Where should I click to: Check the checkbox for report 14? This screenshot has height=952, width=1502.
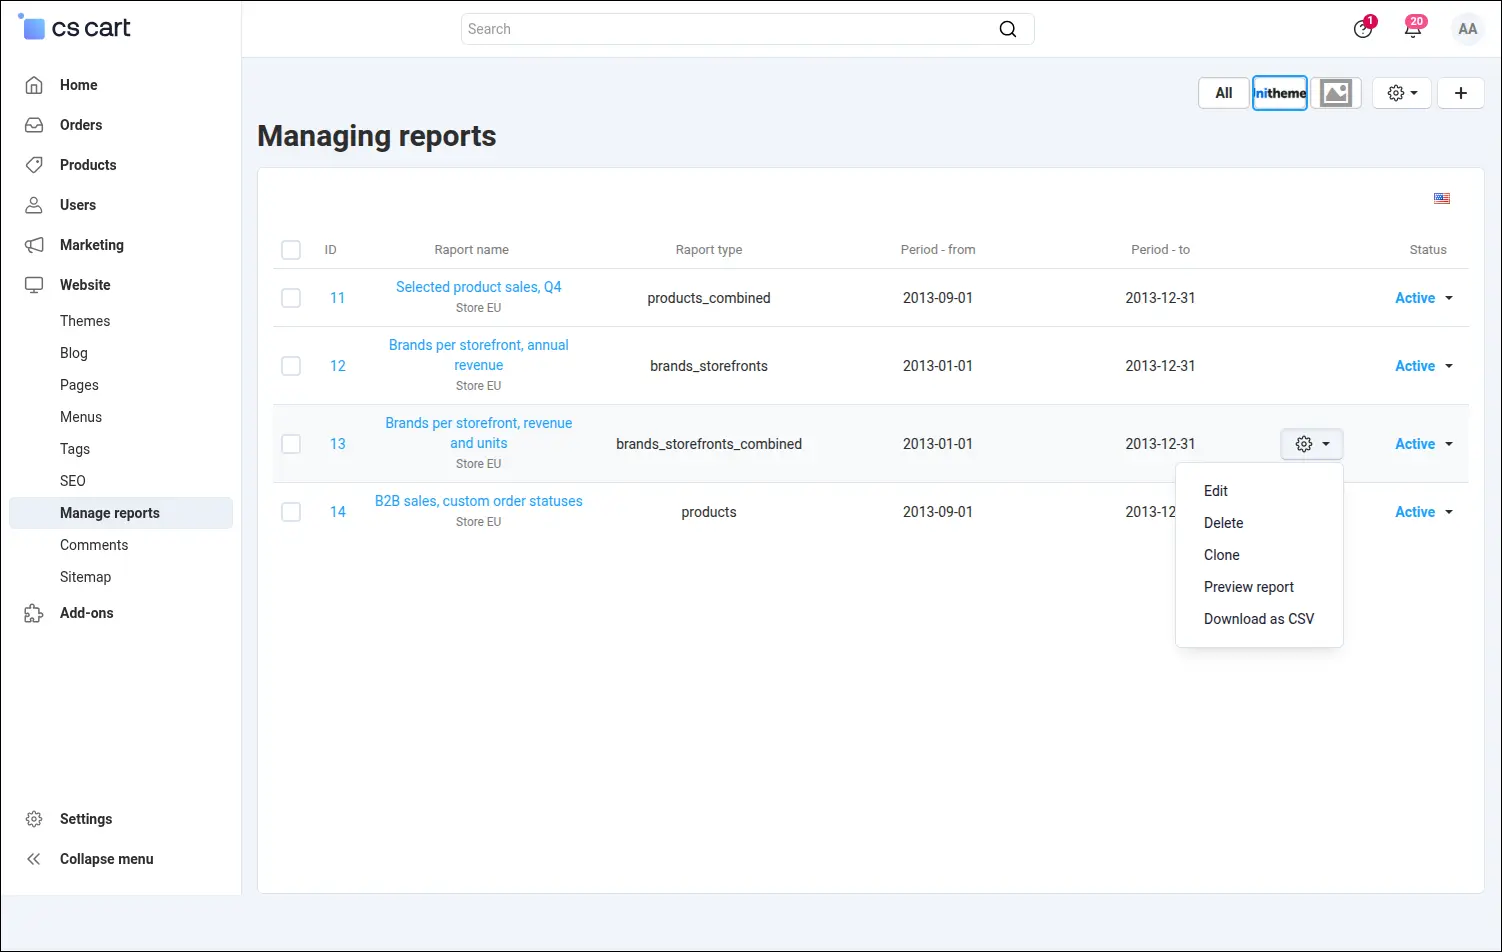point(291,512)
